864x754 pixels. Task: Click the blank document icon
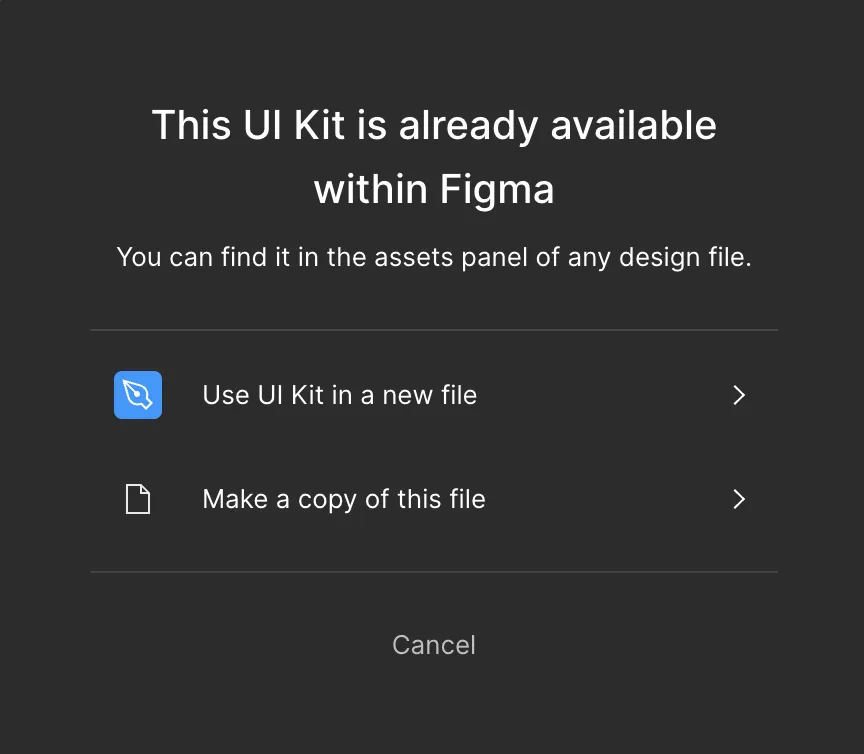point(138,499)
